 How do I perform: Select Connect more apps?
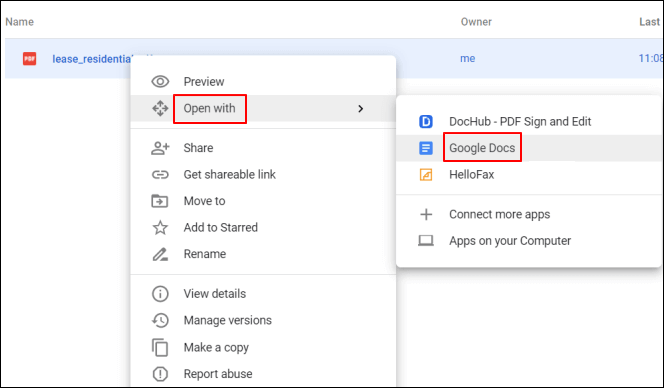pos(529,214)
